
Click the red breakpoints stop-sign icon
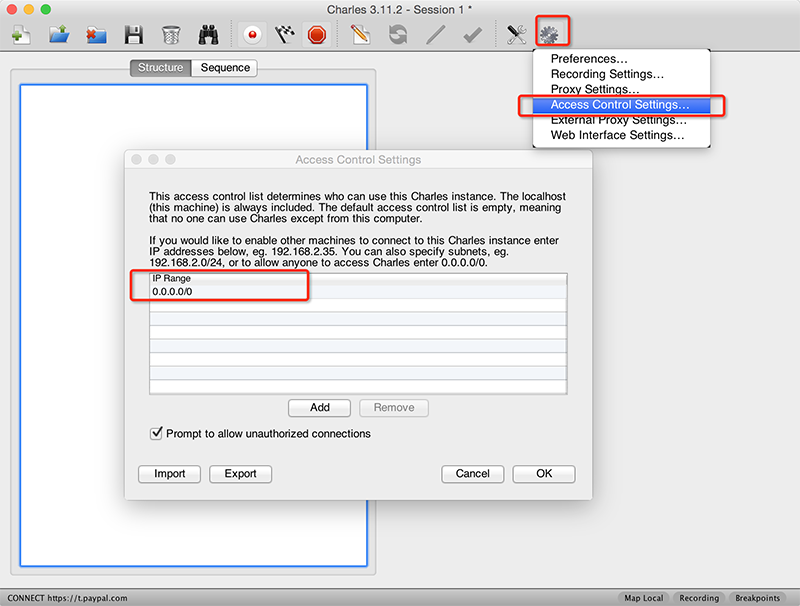(317, 35)
